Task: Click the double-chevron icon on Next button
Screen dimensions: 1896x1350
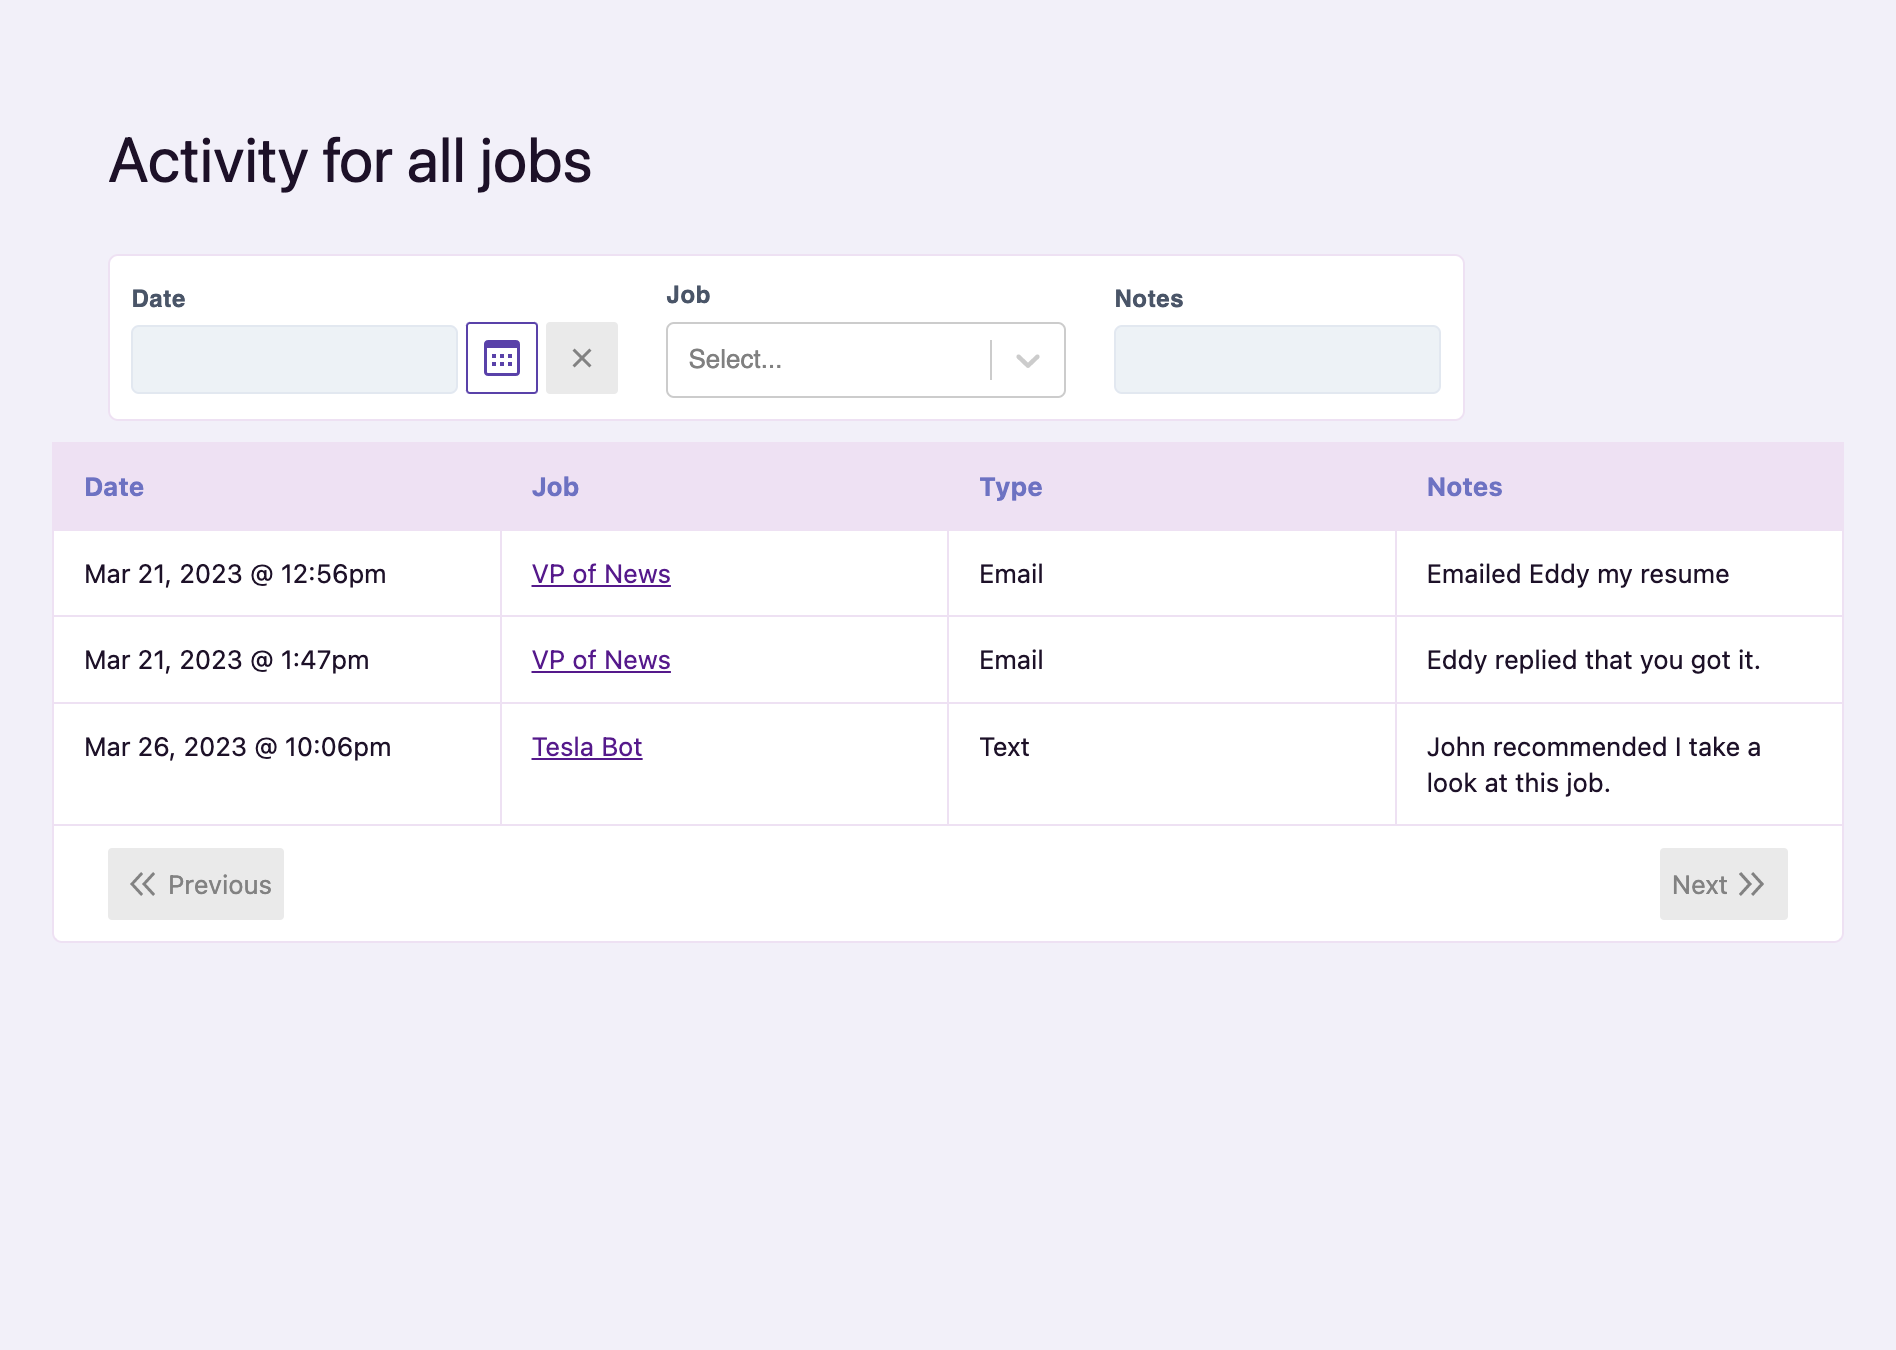Action: (x=1753, y=884)
